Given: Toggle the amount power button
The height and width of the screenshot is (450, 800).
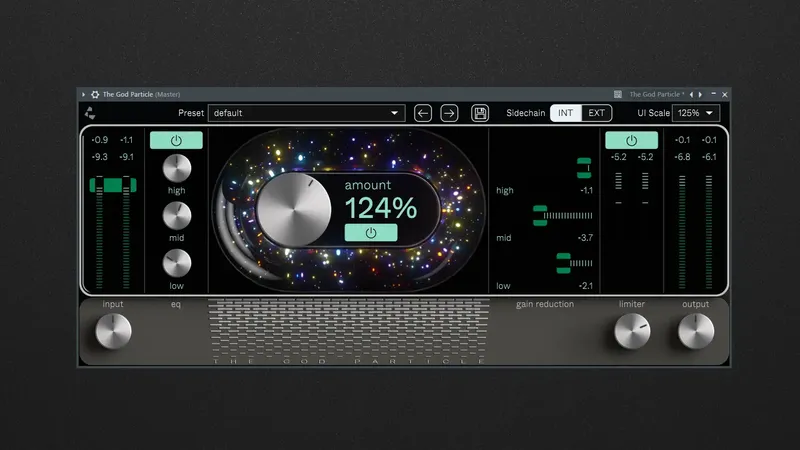Looking at the screenshot, I should [x=371, y=233].
